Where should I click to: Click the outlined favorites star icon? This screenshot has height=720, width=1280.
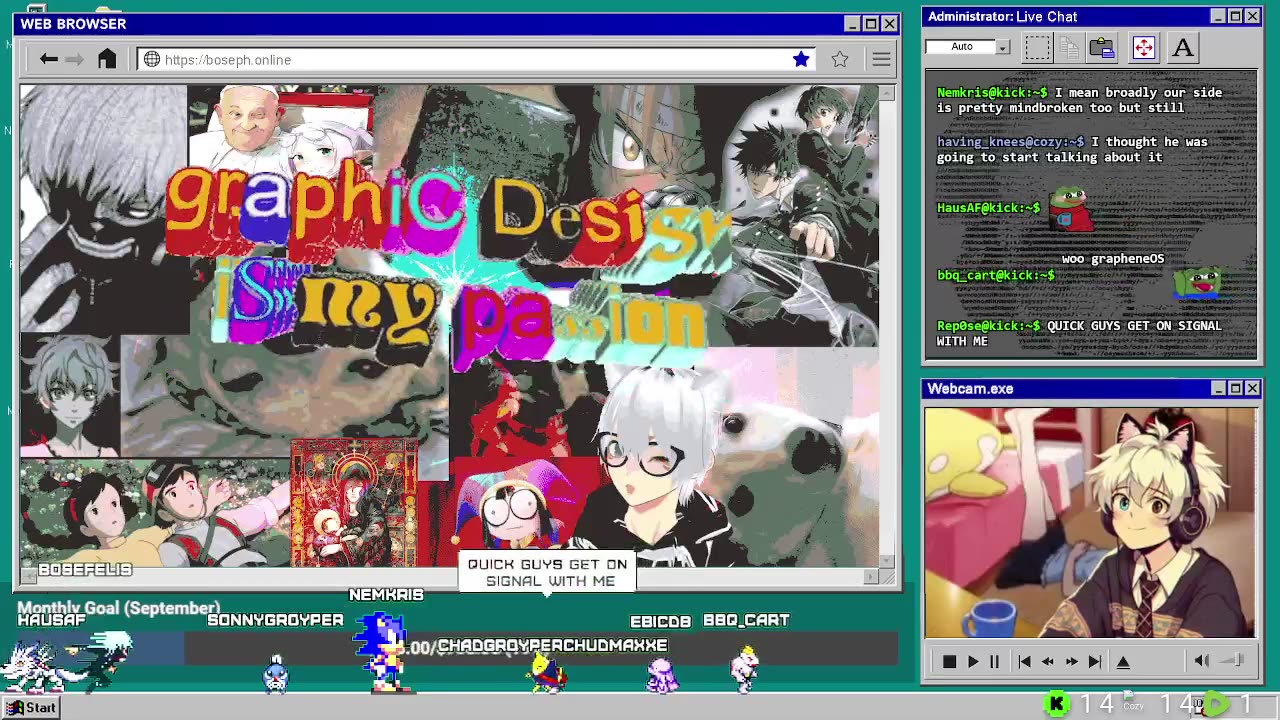840,60
